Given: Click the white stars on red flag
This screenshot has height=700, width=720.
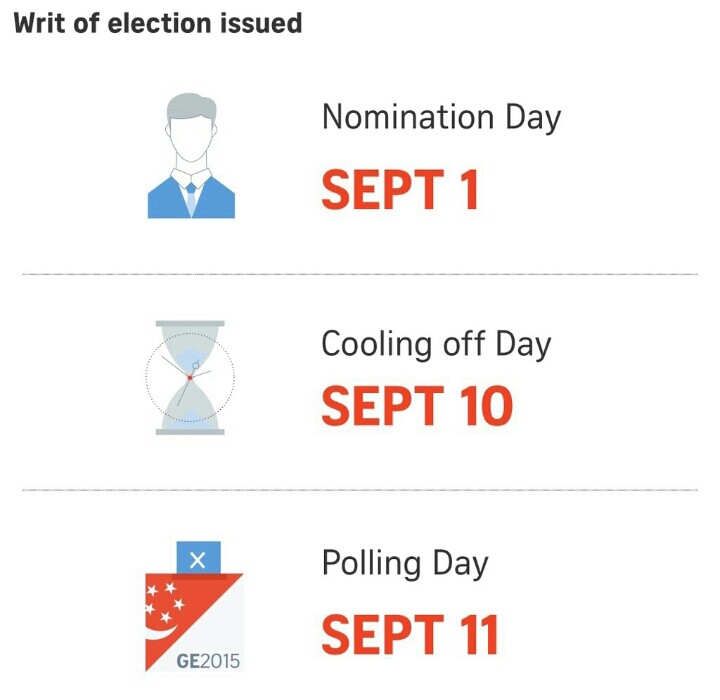Looking at the screenshot, I should 164,602.
